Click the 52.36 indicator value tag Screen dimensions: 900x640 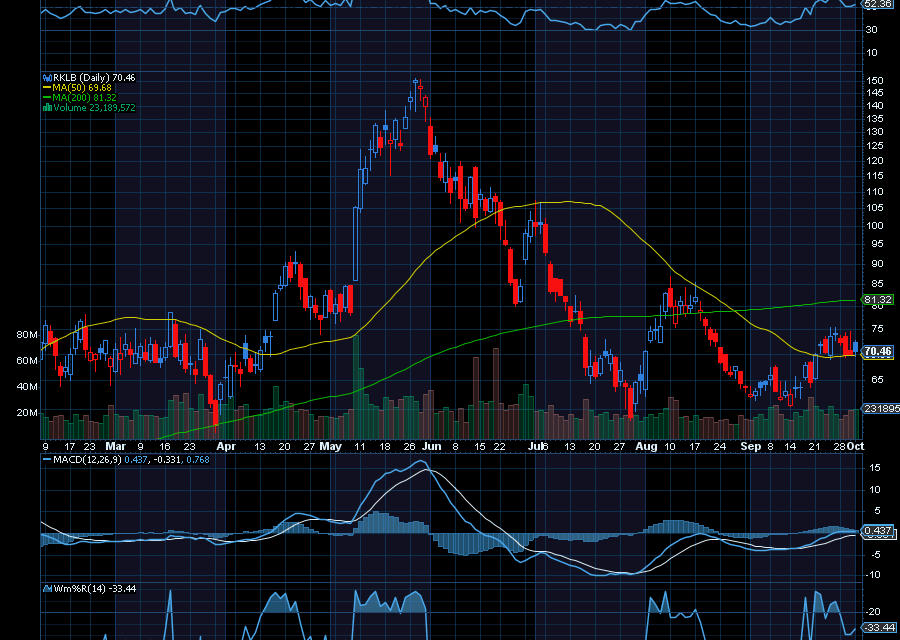[x=879, y=4]
